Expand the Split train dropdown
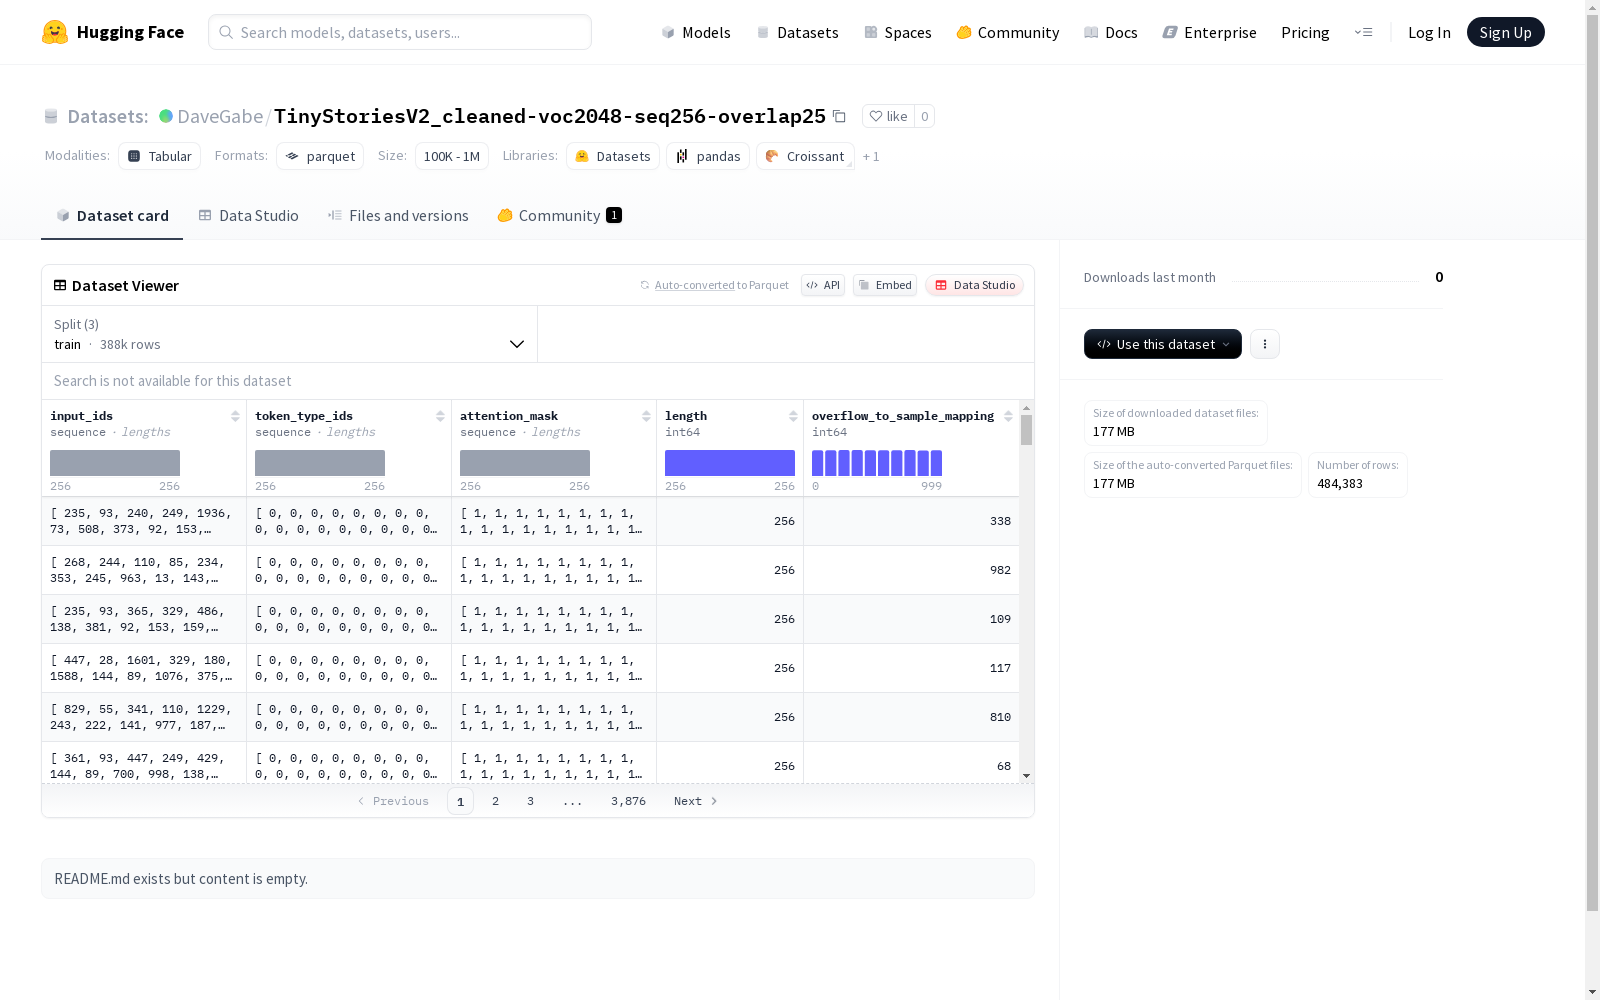 click(290, 334)
